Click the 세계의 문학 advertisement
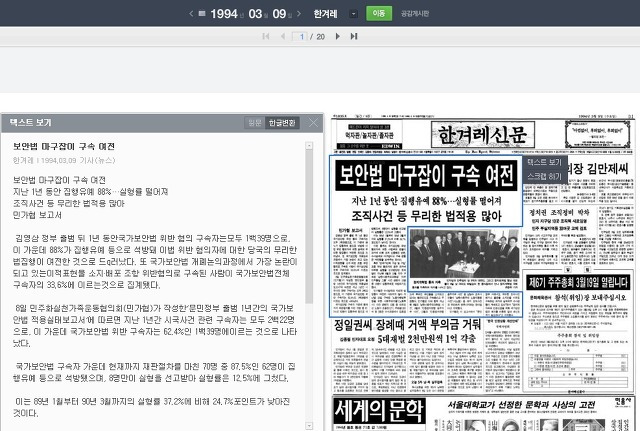 pyautogui.click(x=379, y=413)
